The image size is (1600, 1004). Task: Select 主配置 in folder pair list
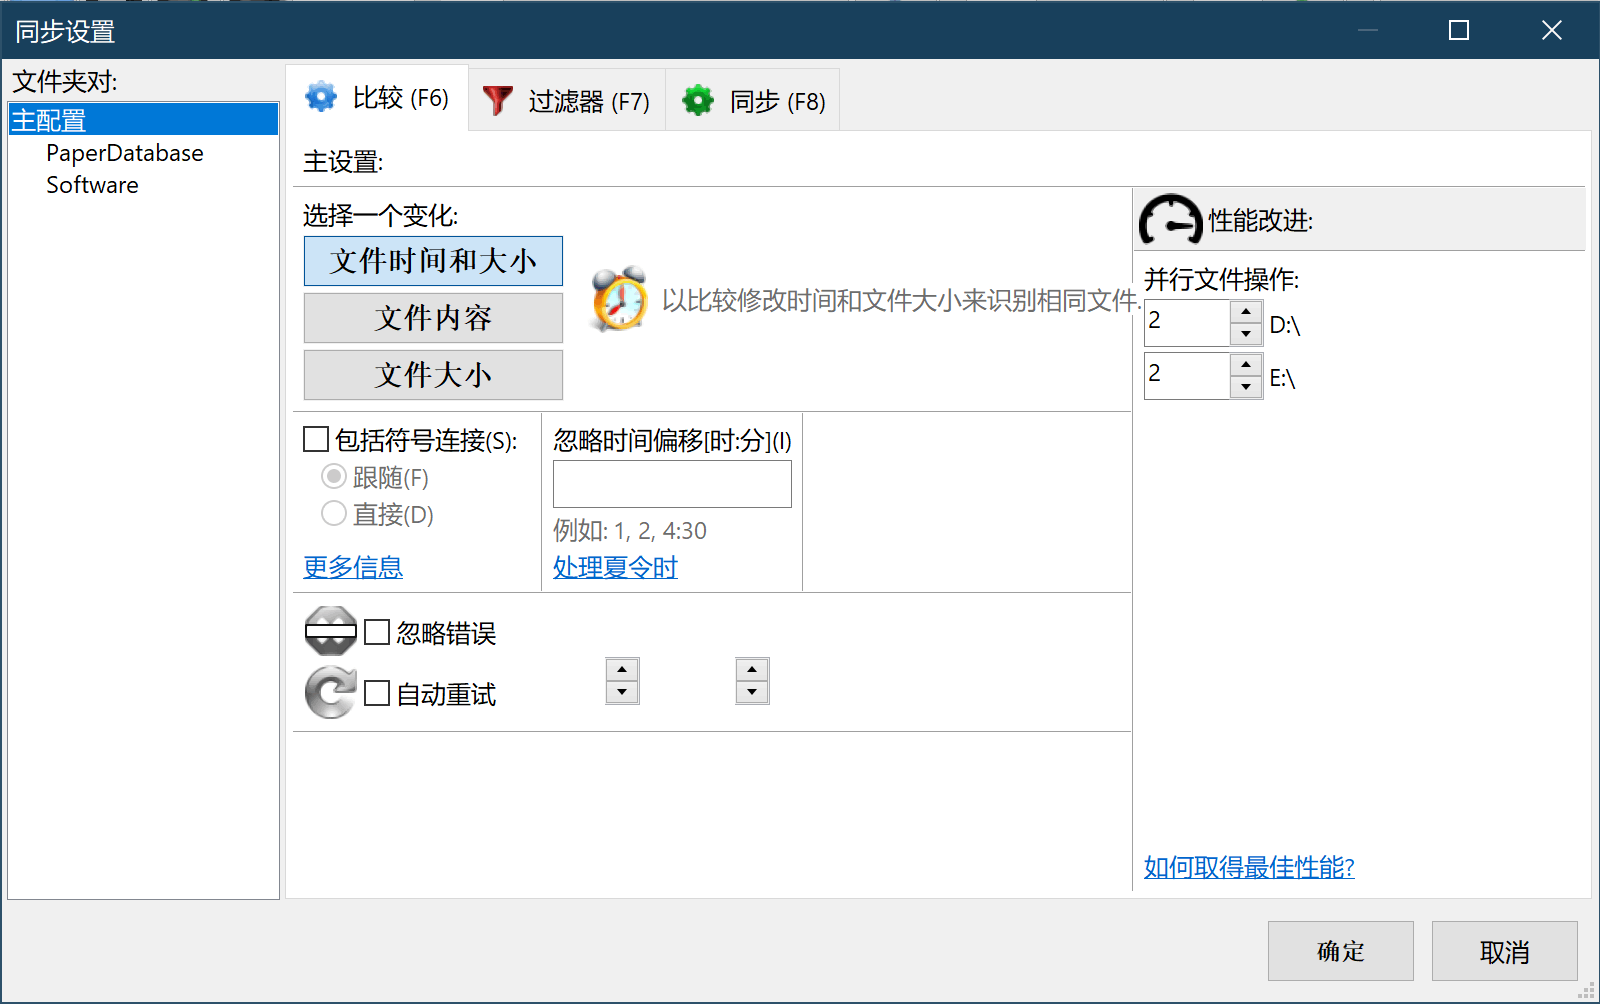click(x=143, y=119)
